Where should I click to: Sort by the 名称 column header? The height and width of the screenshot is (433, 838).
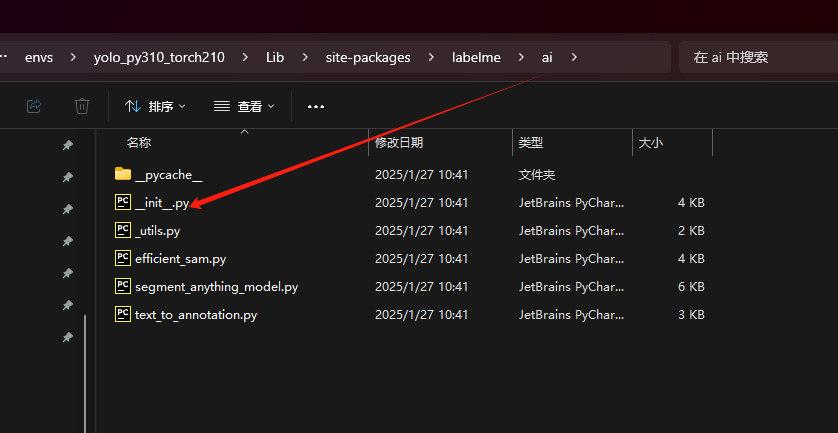138,143
